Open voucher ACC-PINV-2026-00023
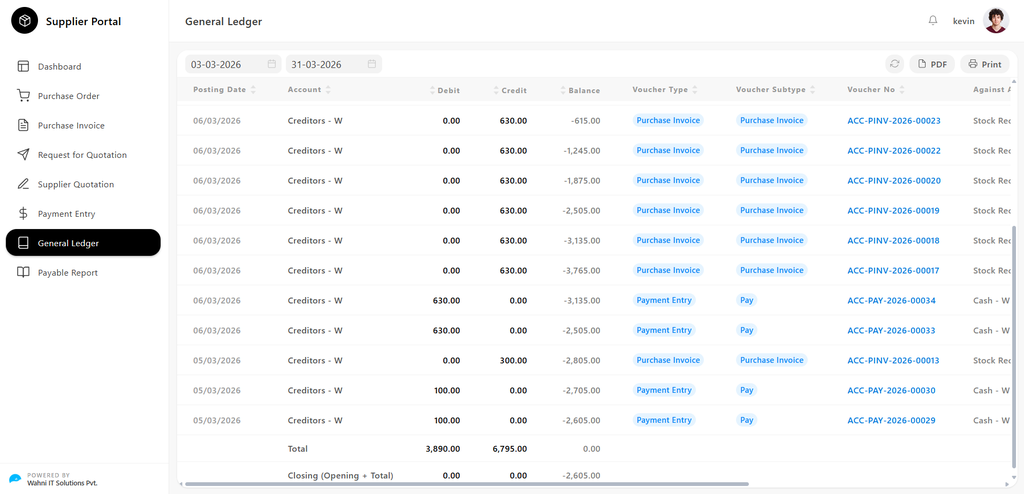 (x=894, y=121)
